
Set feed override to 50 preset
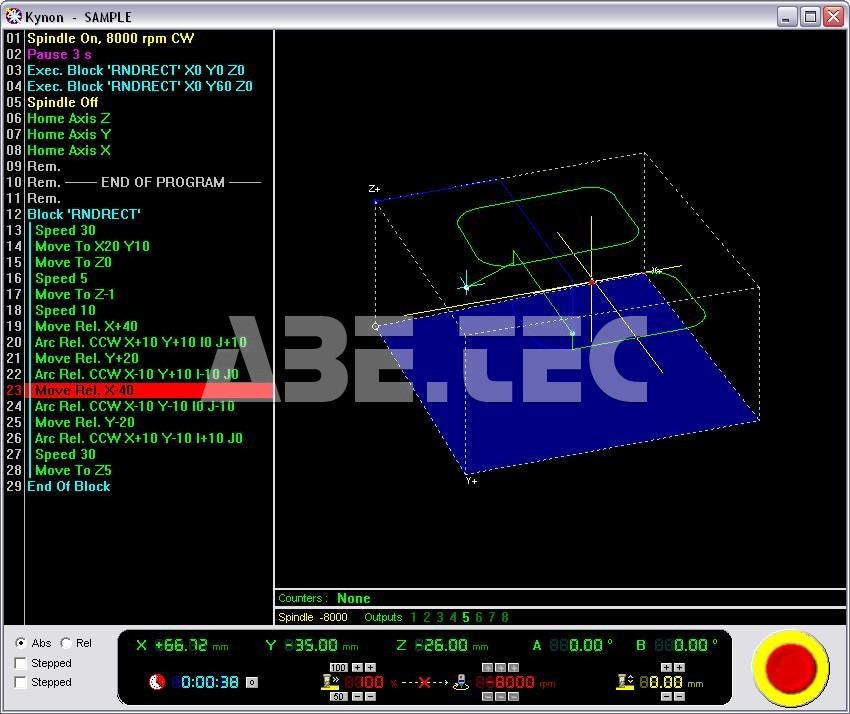[338, 697]
